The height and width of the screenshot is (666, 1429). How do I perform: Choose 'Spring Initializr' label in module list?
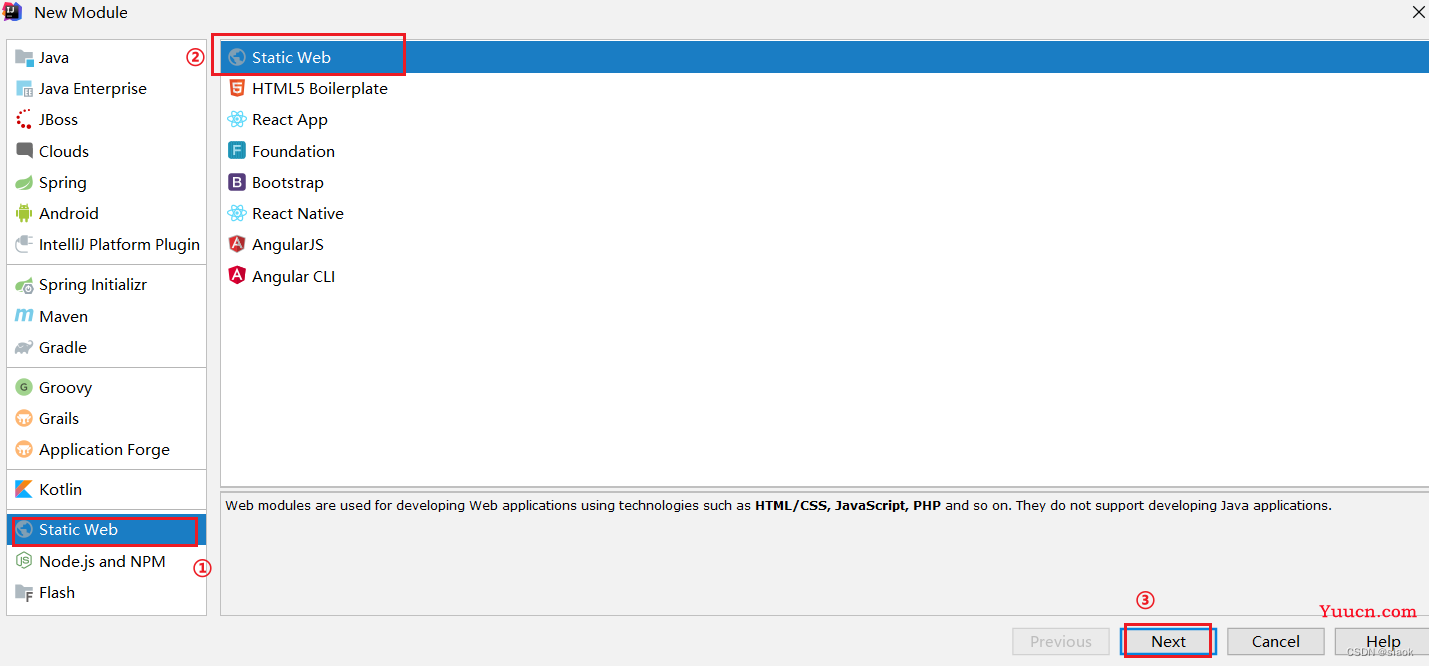[x=93, y=285]
